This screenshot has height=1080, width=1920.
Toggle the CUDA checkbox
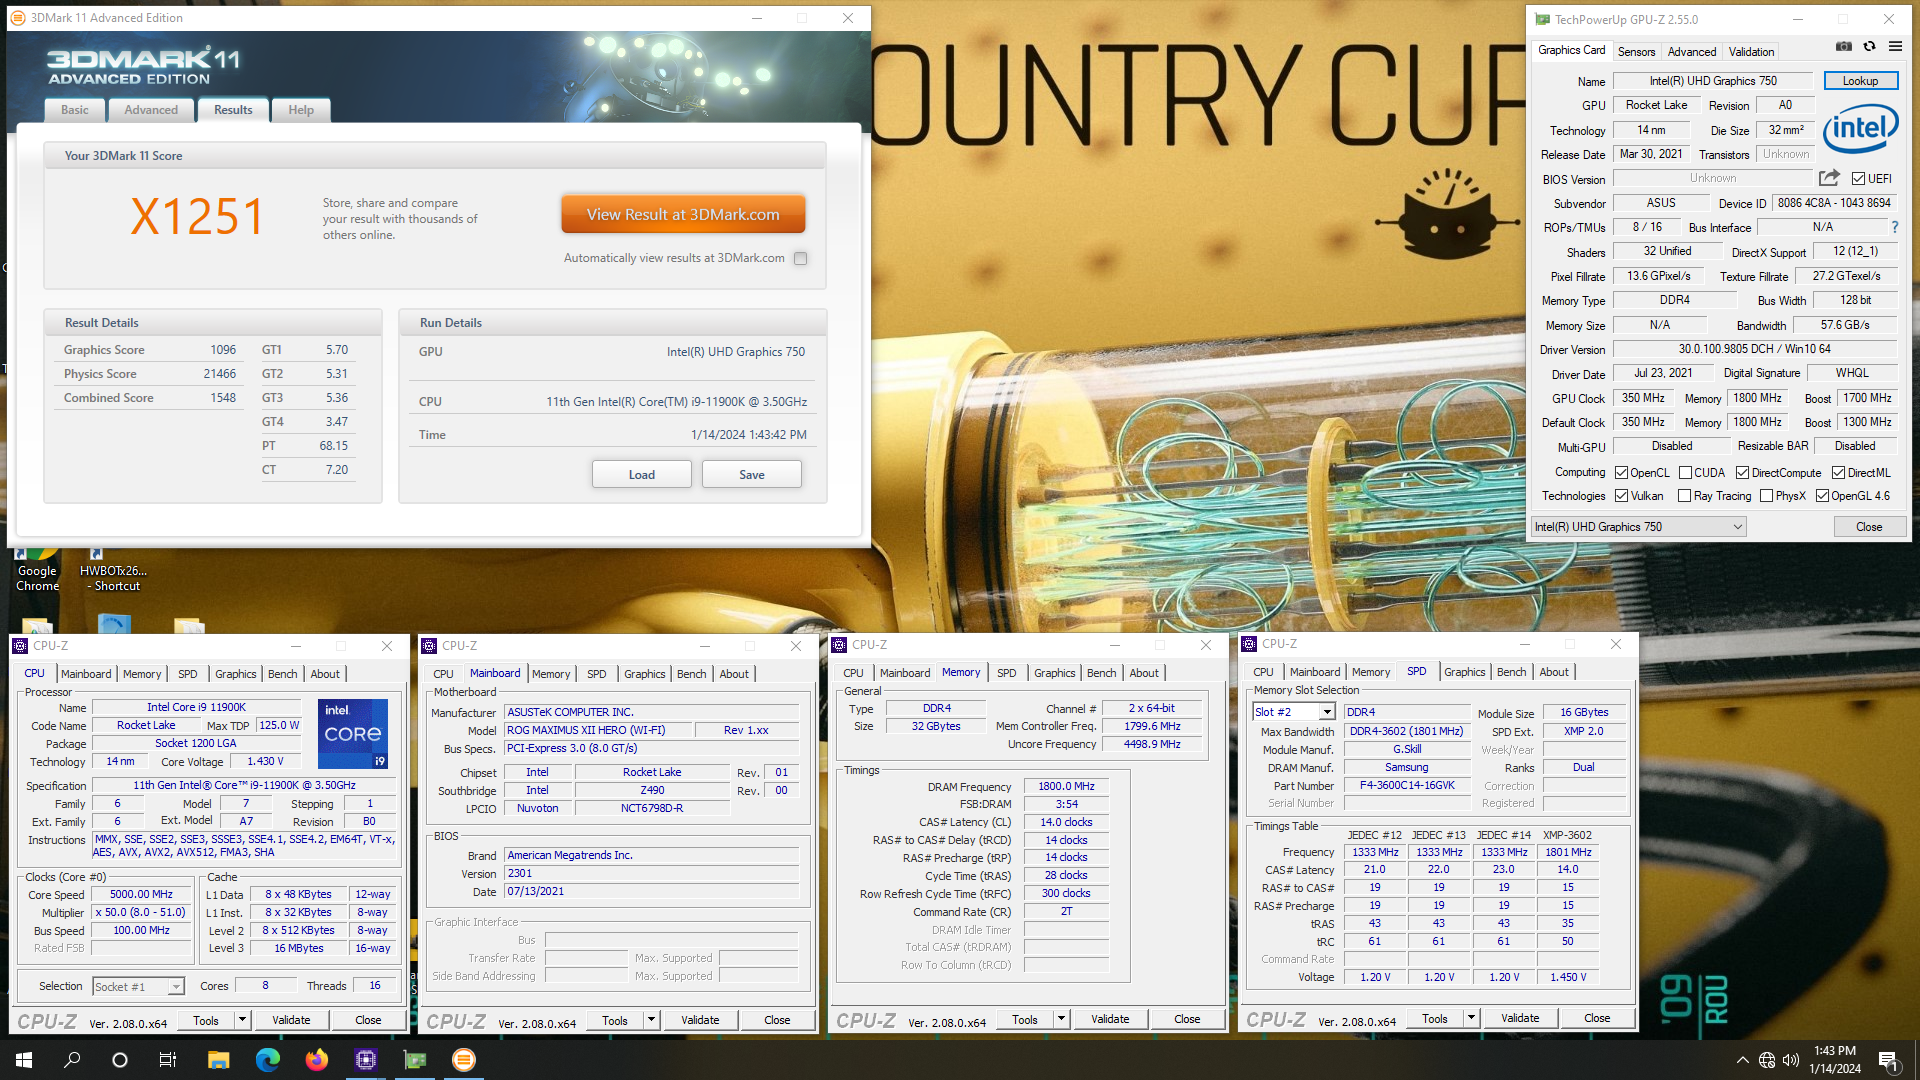(1685, 473)
